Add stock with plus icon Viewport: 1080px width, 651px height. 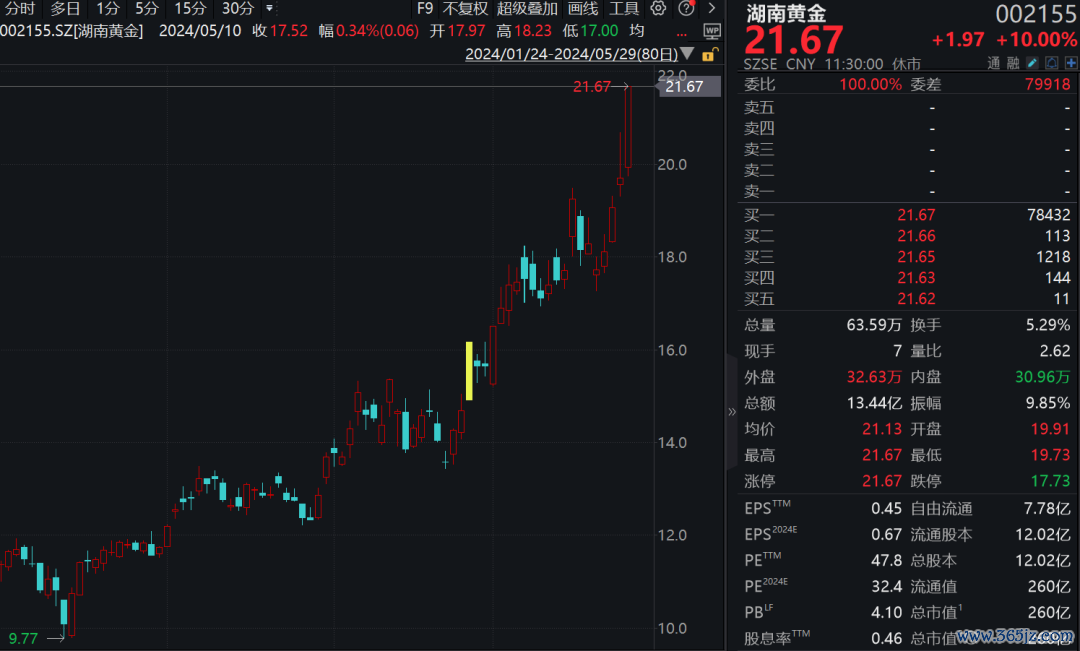pos(1071,63)
